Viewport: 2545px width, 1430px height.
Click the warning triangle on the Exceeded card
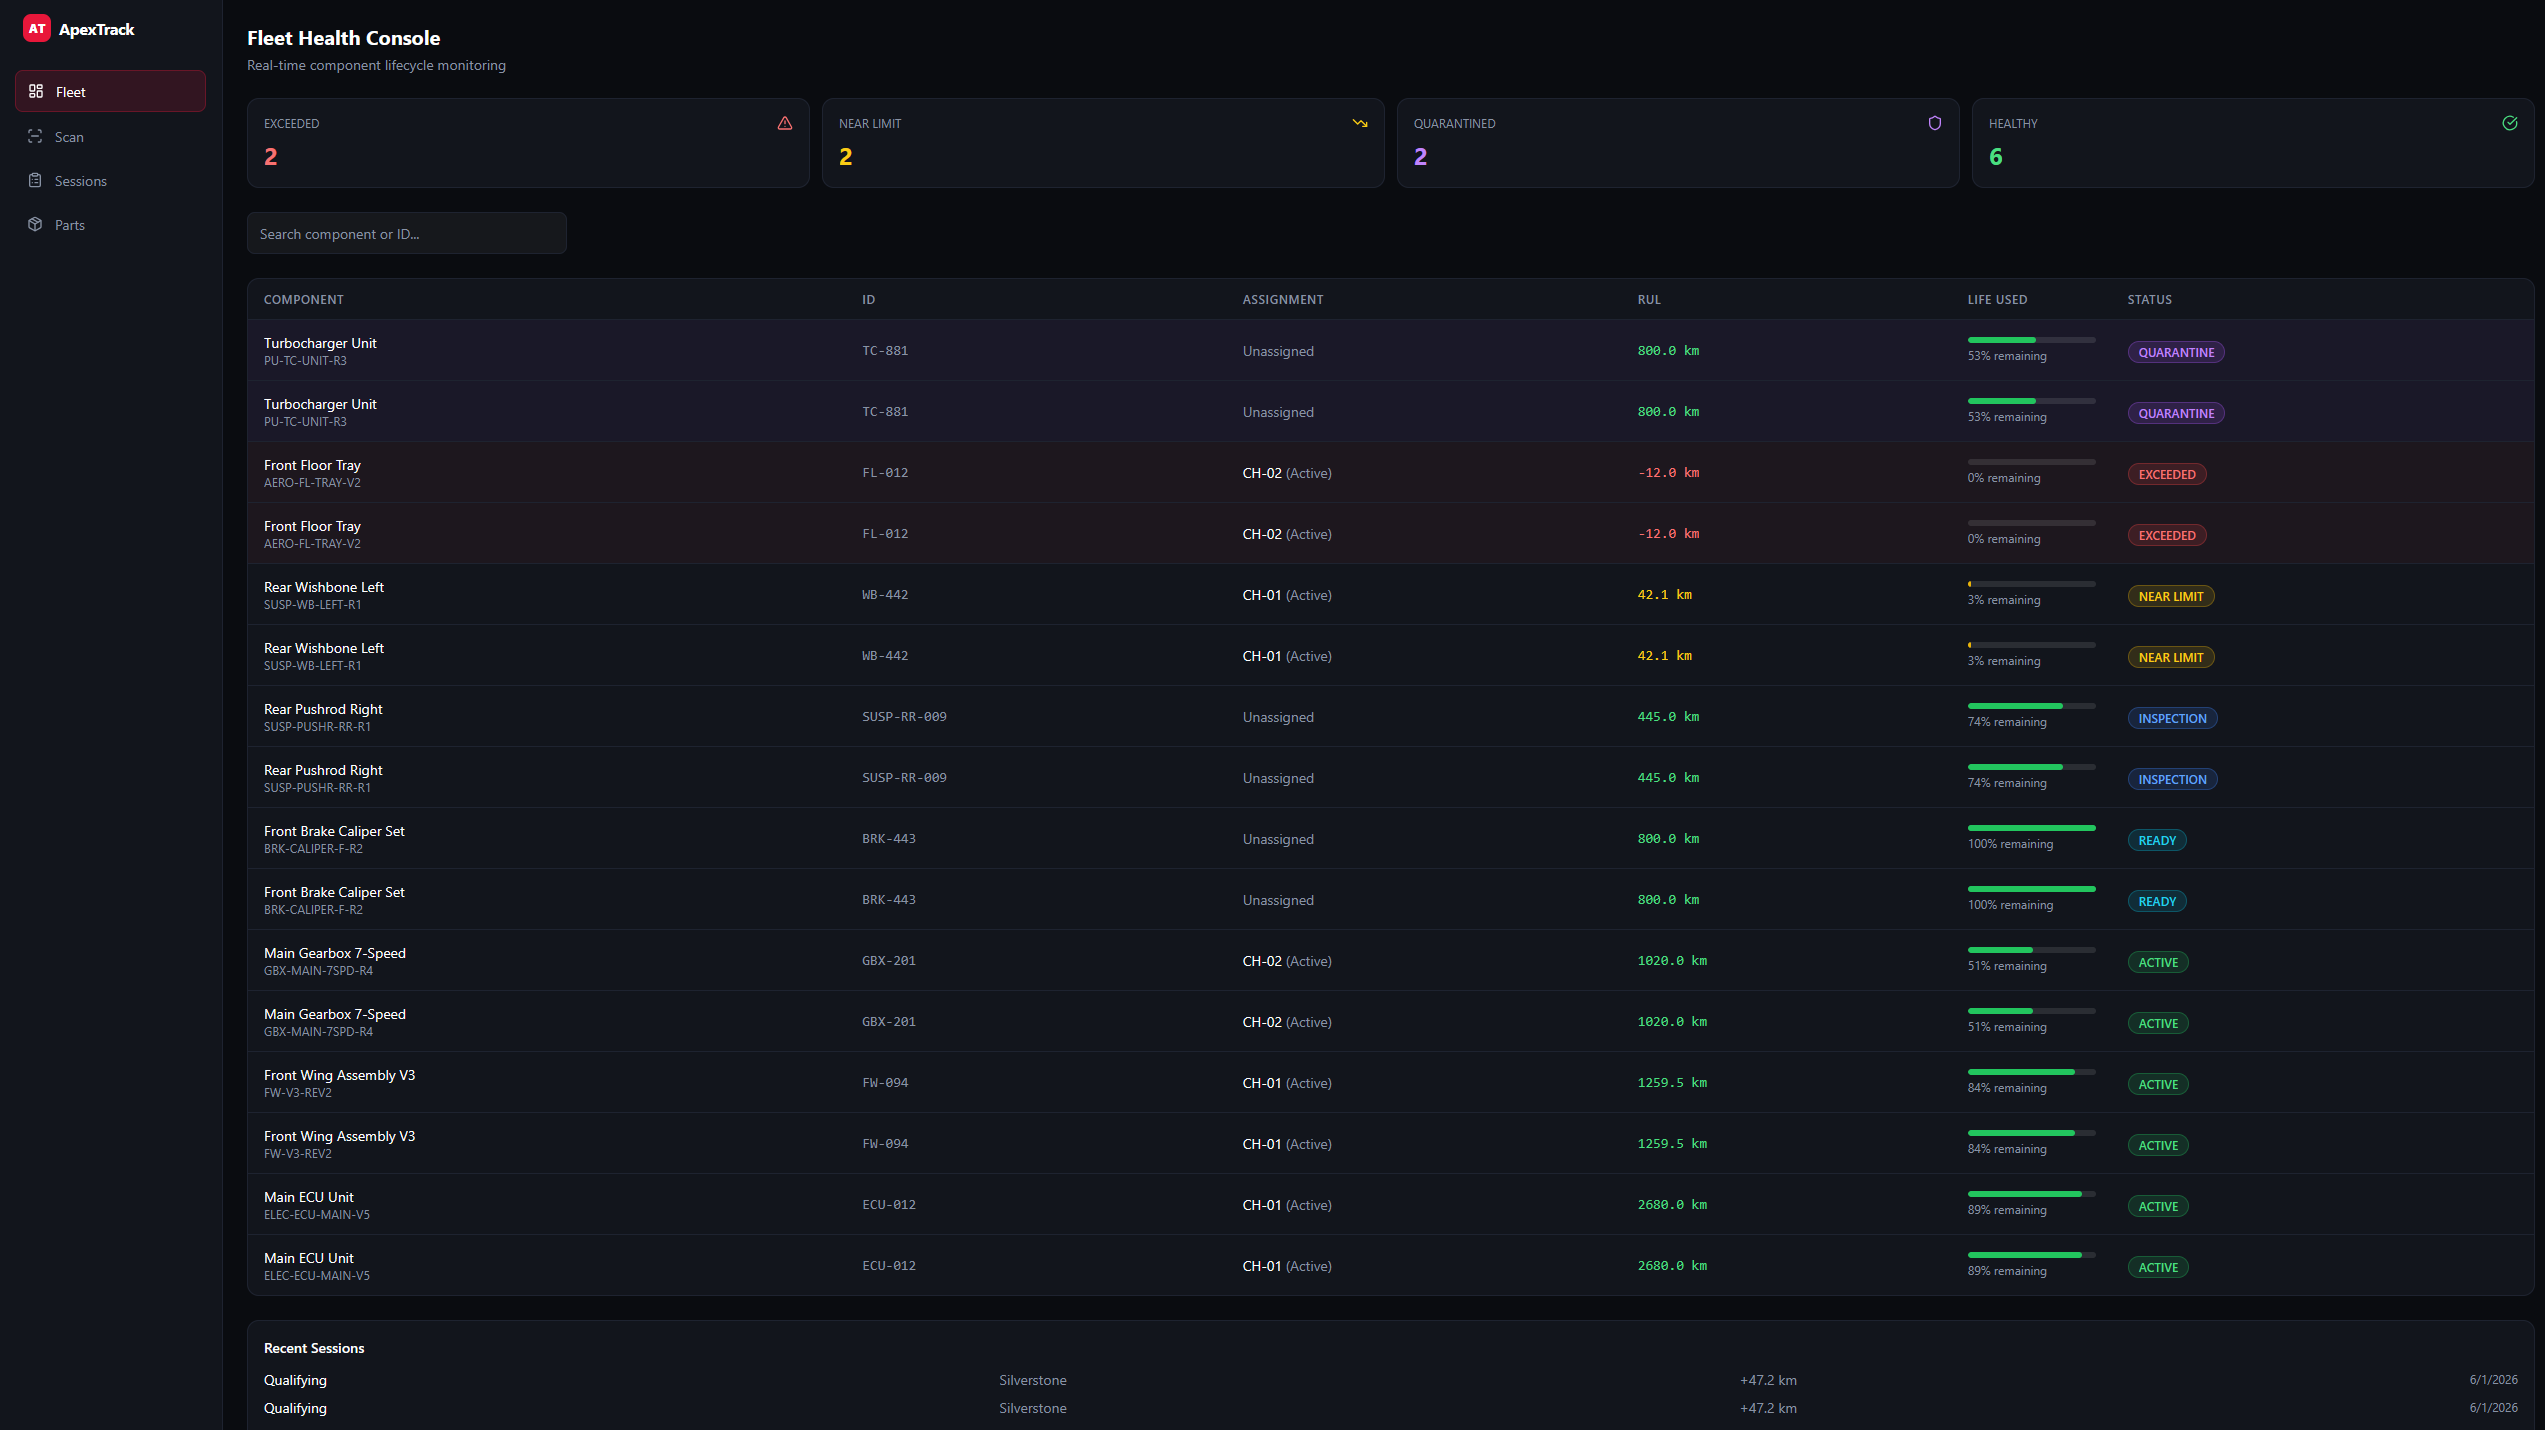click(785, 123)
